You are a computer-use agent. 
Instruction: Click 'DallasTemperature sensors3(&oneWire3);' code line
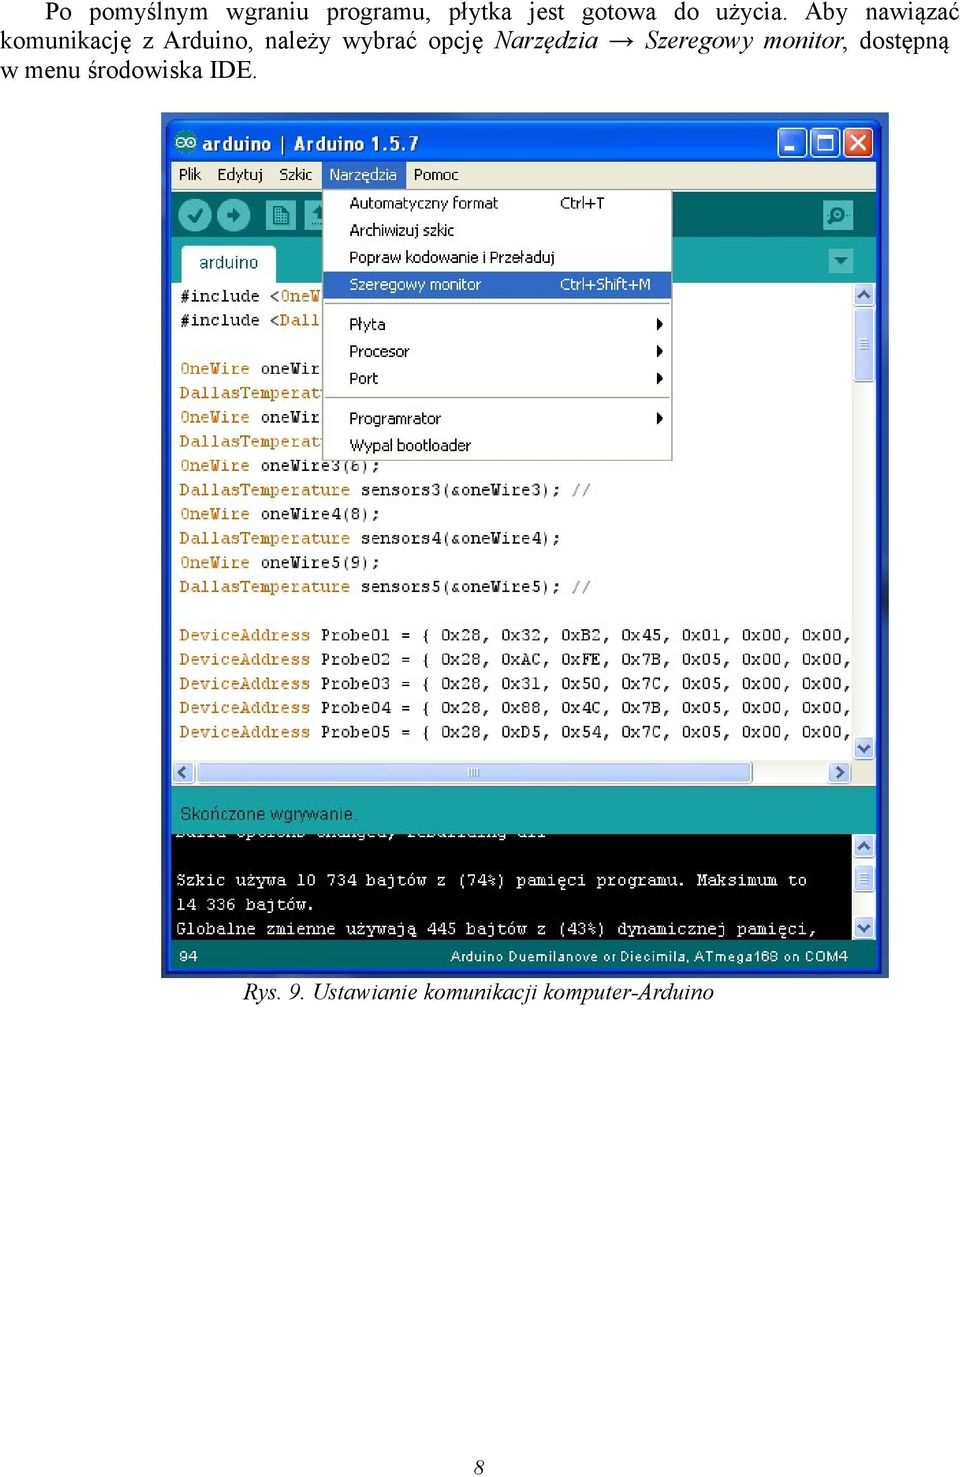click(385, 490)
